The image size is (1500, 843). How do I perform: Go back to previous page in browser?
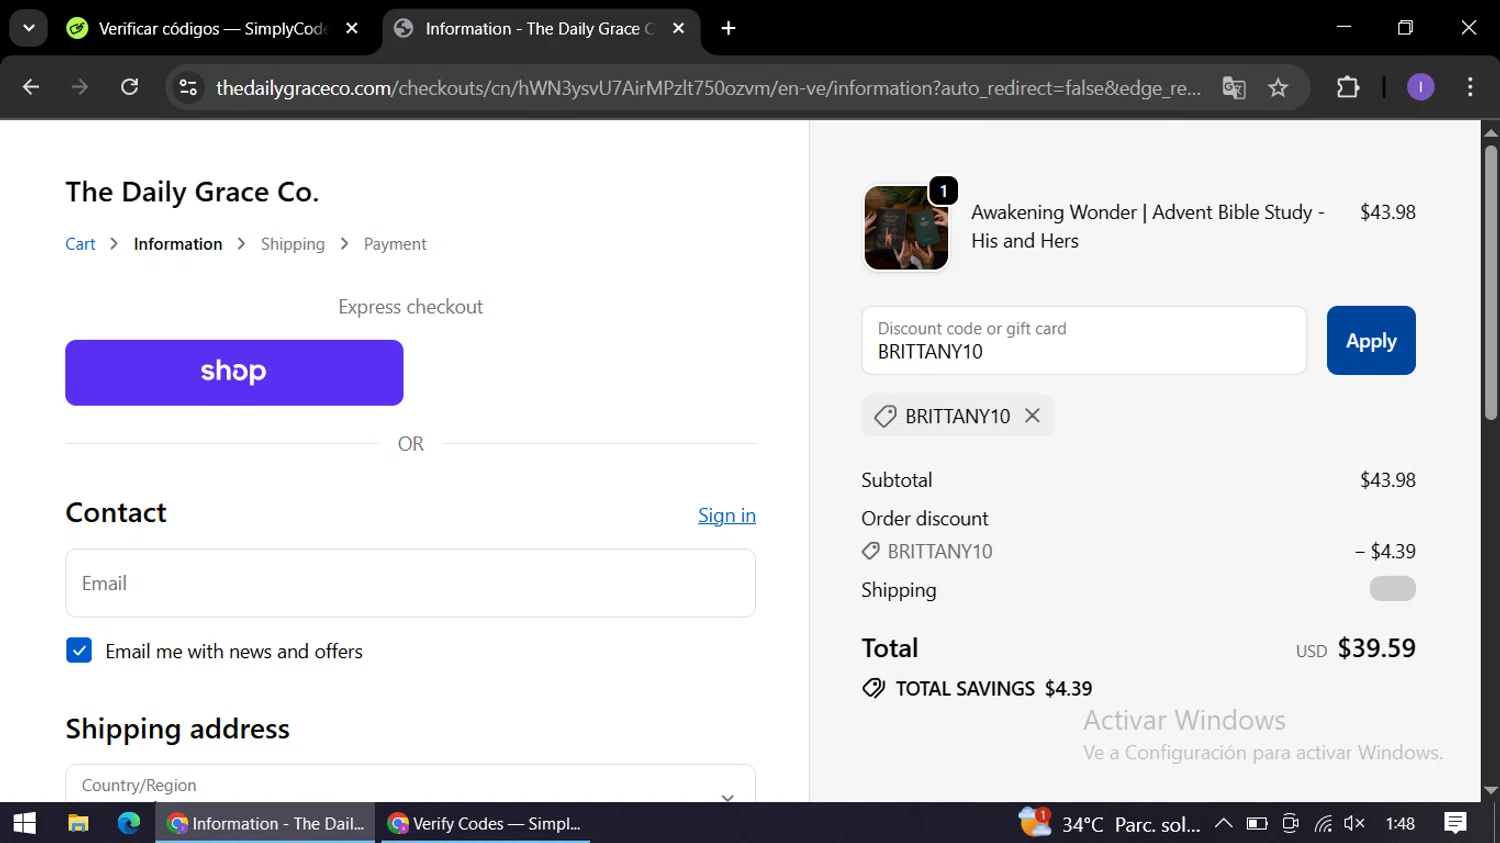tap(31, 88)
